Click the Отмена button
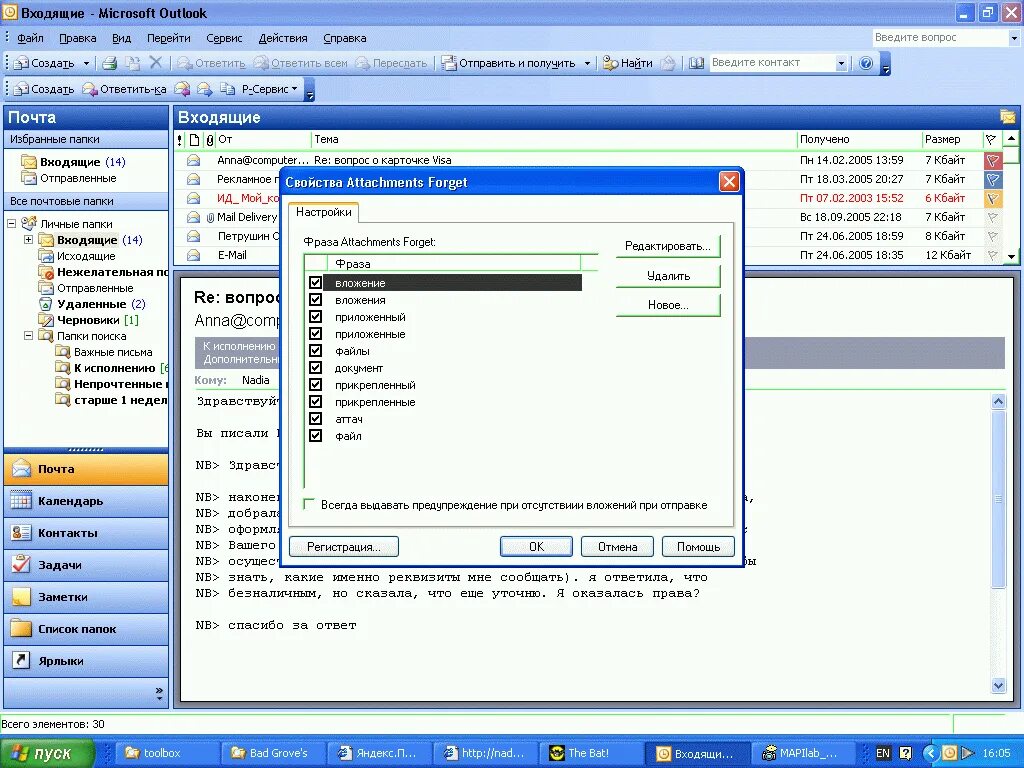Screen dimensions: 1024x768 pos(617,547)
